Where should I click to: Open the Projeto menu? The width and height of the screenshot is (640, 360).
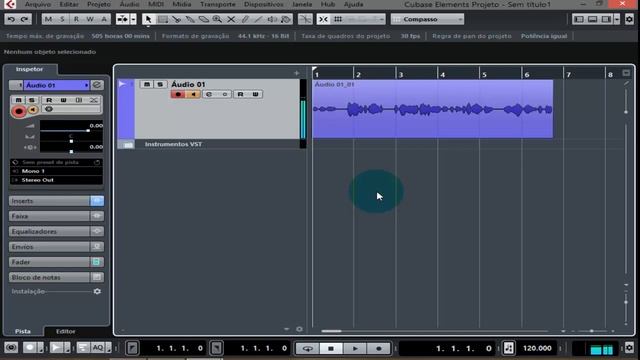click(x=99, y=4)
